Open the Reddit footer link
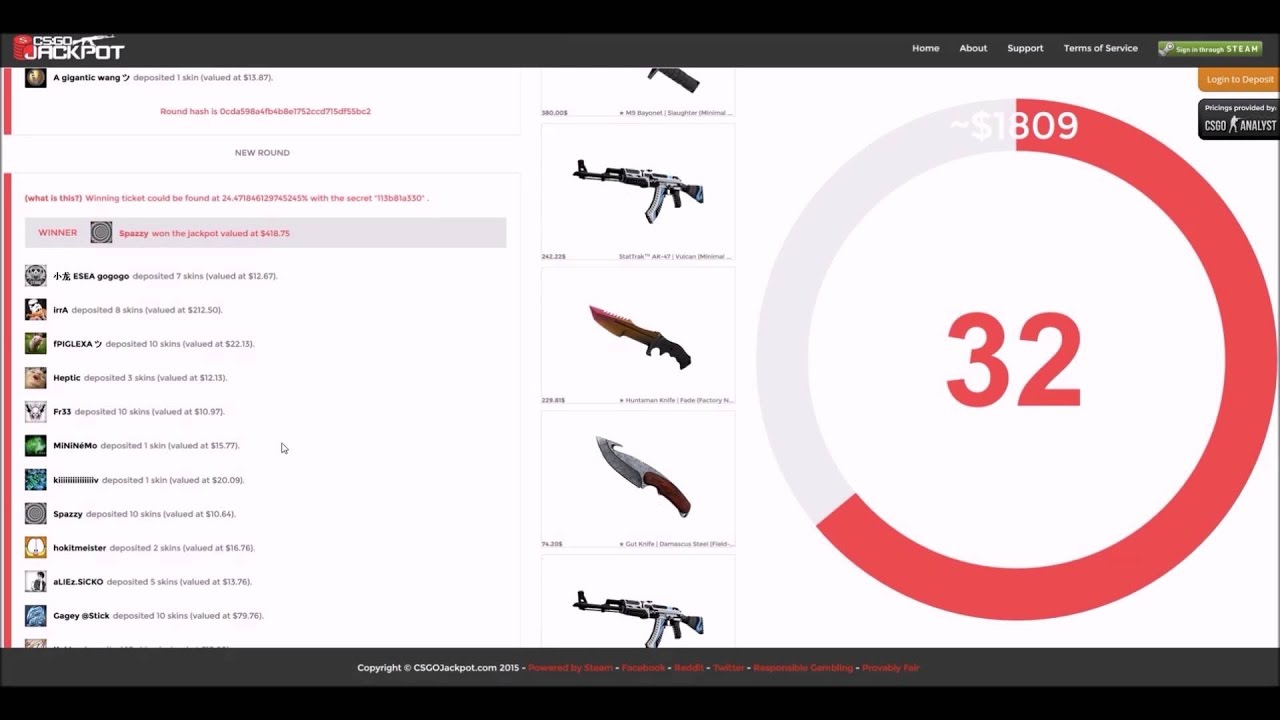This screenshot has height=720, width=1280. pos(689,668)
